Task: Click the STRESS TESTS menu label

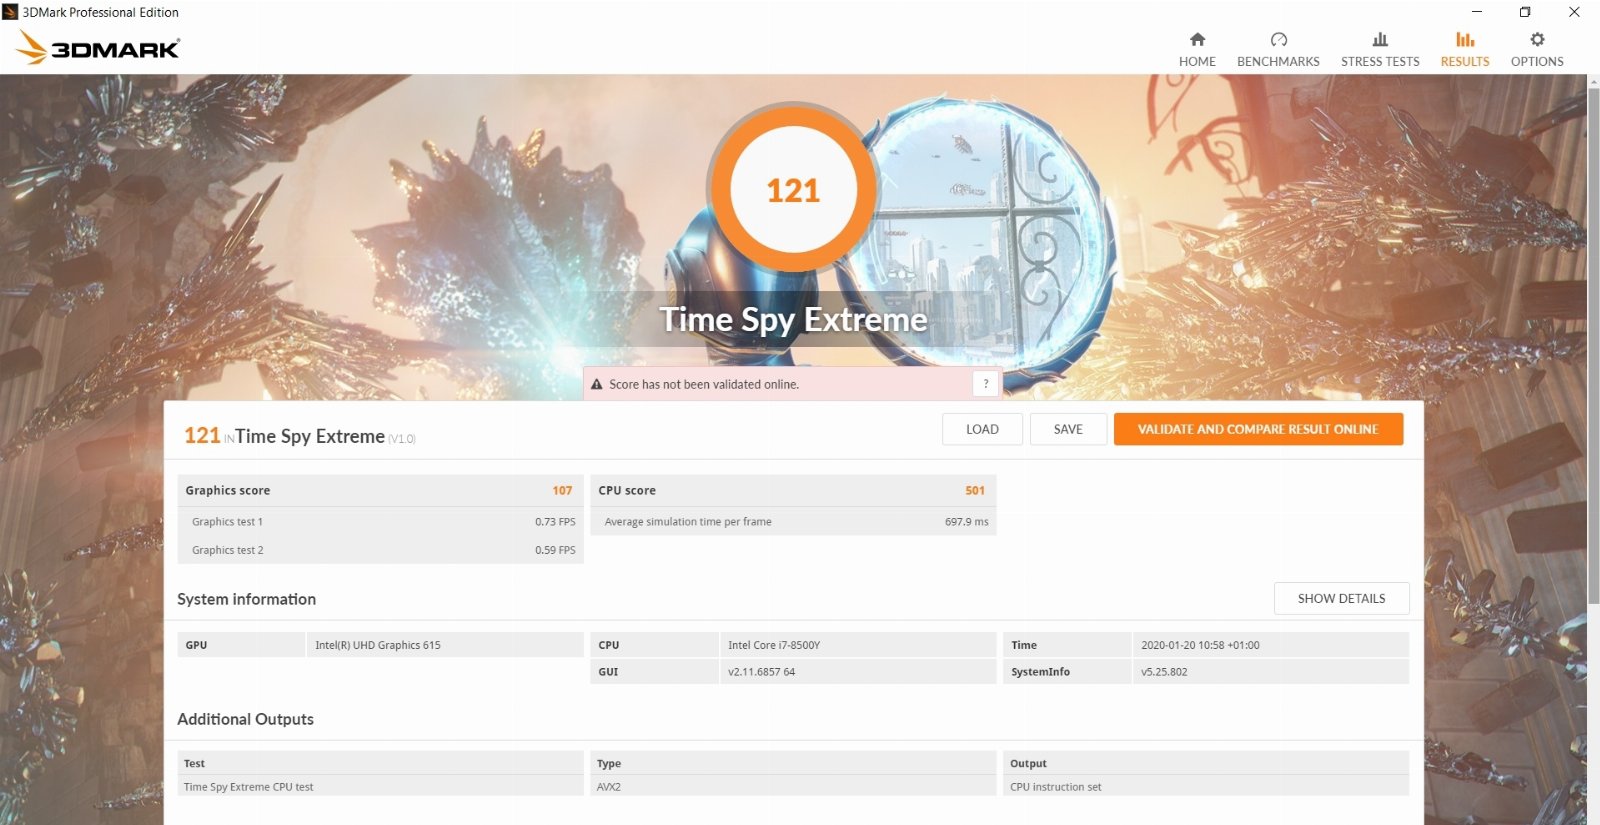Action: point(1380,61)
